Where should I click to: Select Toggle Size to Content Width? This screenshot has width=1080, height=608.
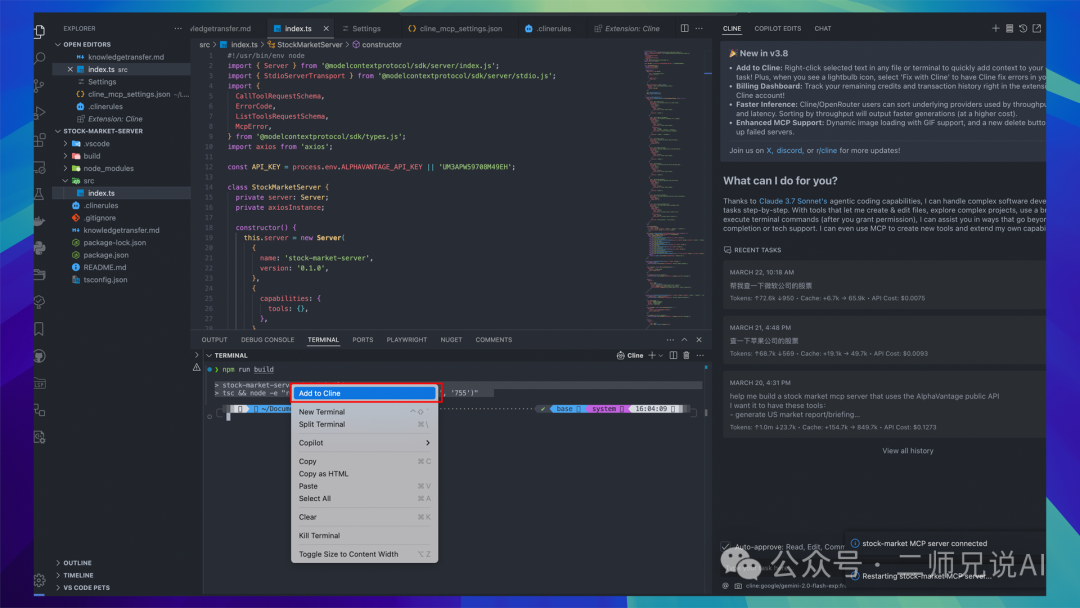pyautogui.click(x=364, y=554)
